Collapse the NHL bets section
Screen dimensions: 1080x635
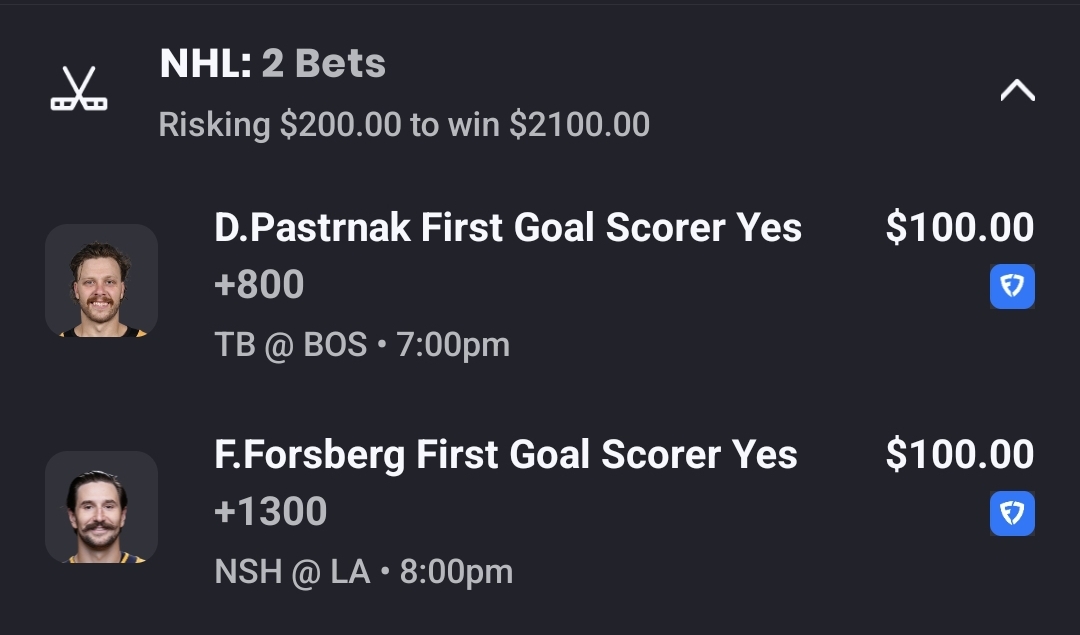1017,91
